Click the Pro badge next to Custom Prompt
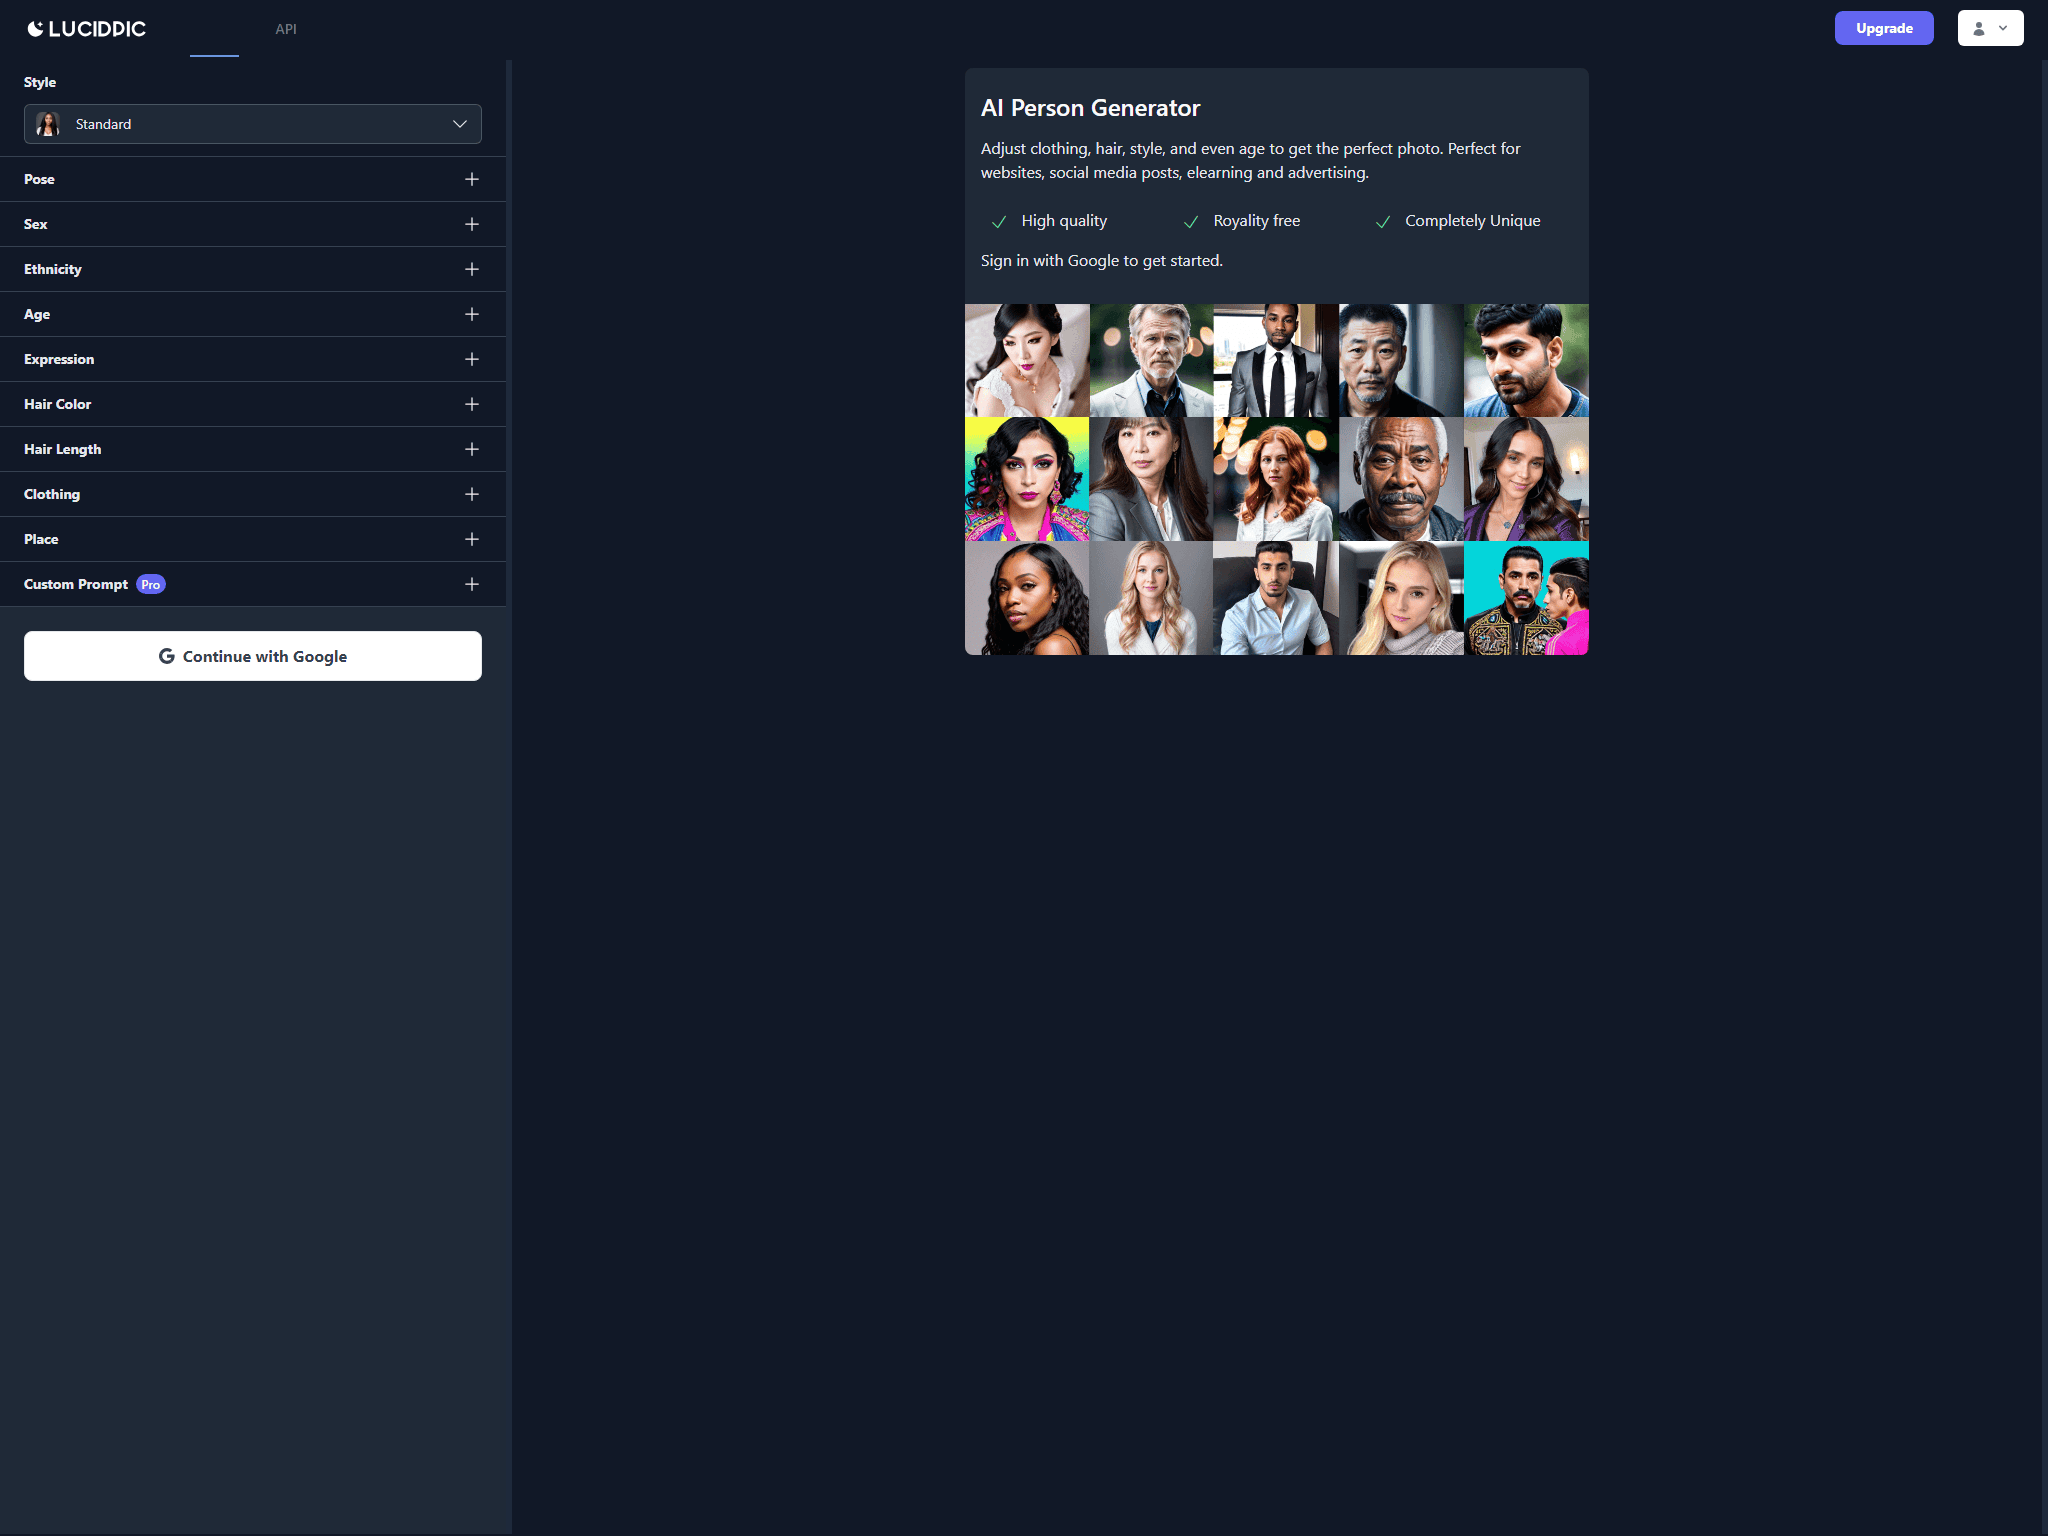 point(151,585)
